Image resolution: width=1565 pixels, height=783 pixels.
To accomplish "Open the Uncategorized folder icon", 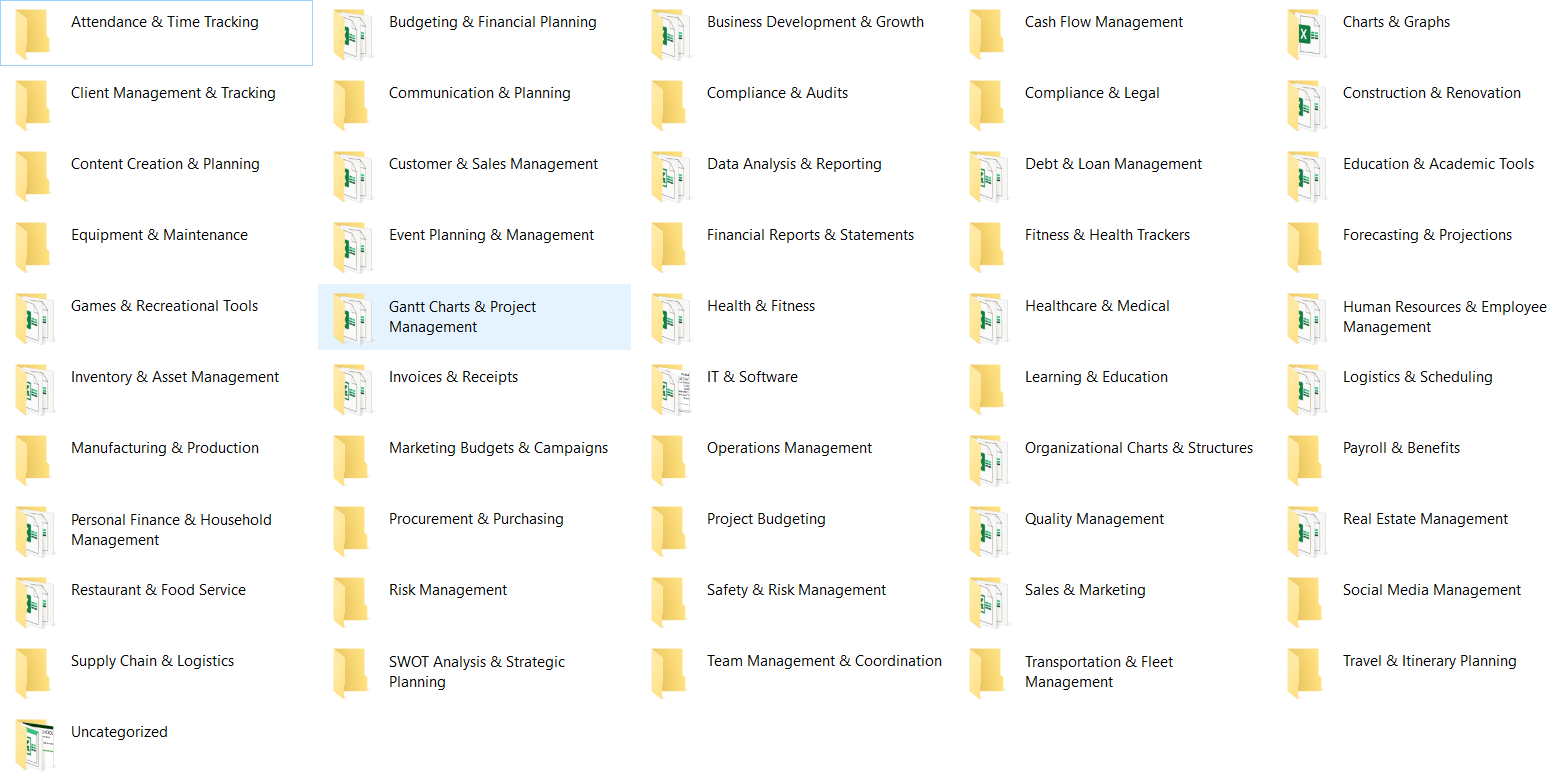I will pos(33,744).
